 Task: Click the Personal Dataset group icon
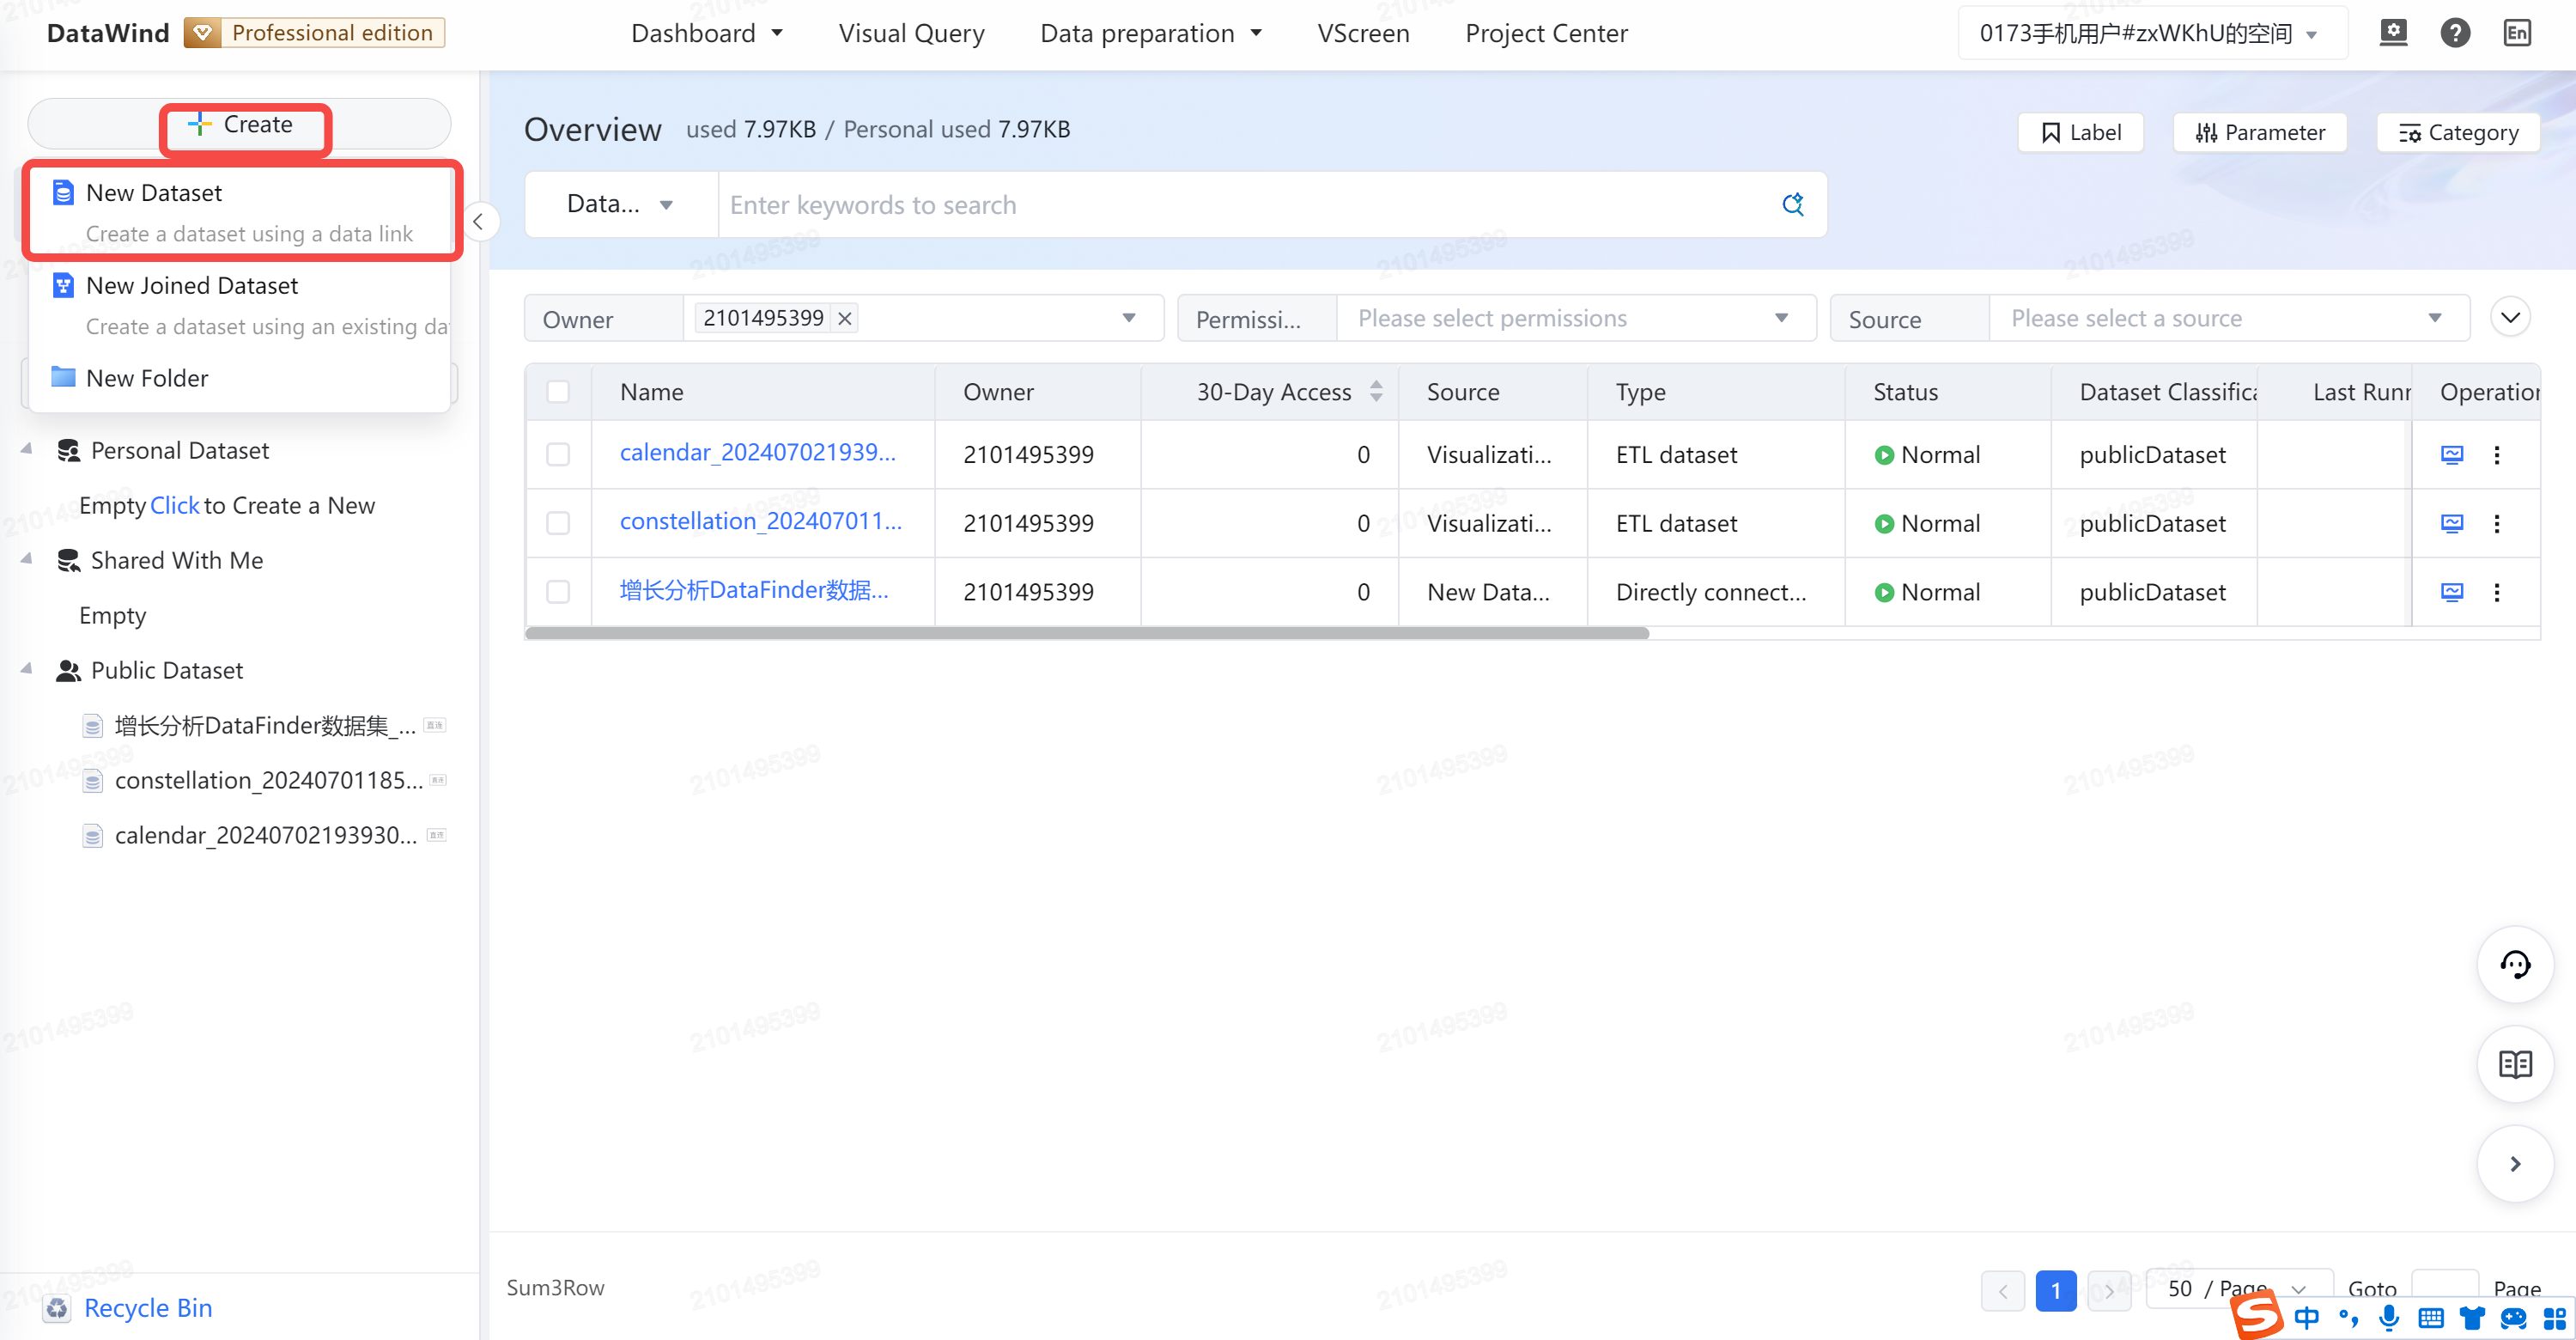[x=68, y=451]
